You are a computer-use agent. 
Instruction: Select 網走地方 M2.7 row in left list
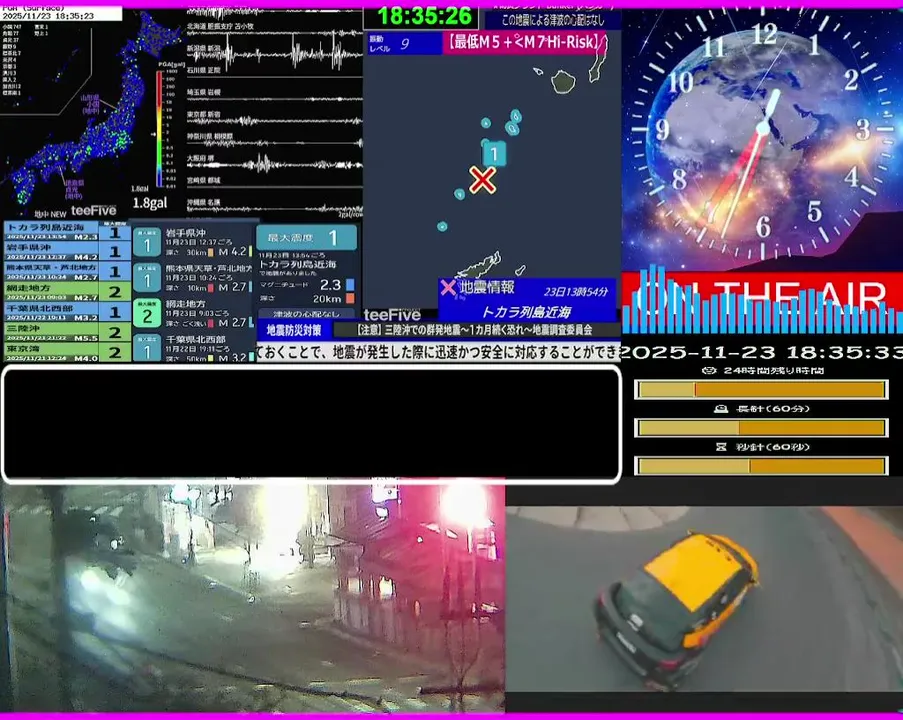click(x=67, y=291)
